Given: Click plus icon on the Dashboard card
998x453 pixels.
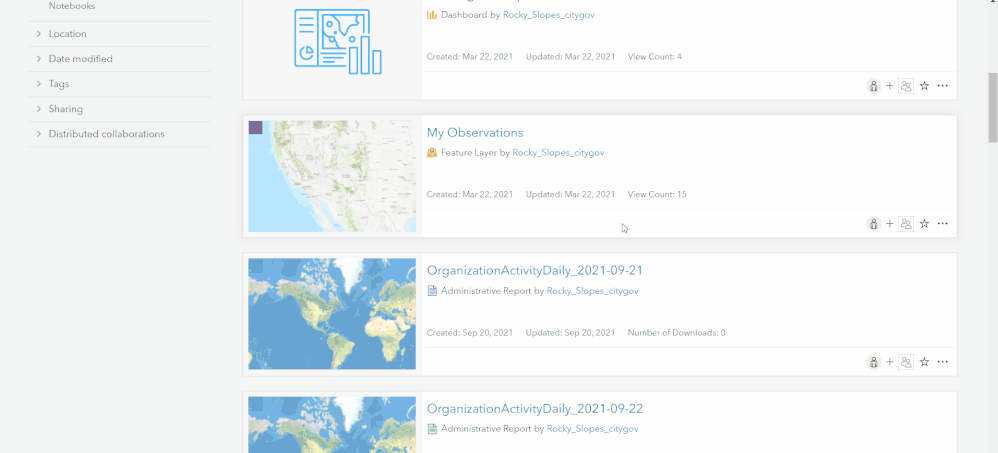Looking at the screenshot, I should pos(890,86).
